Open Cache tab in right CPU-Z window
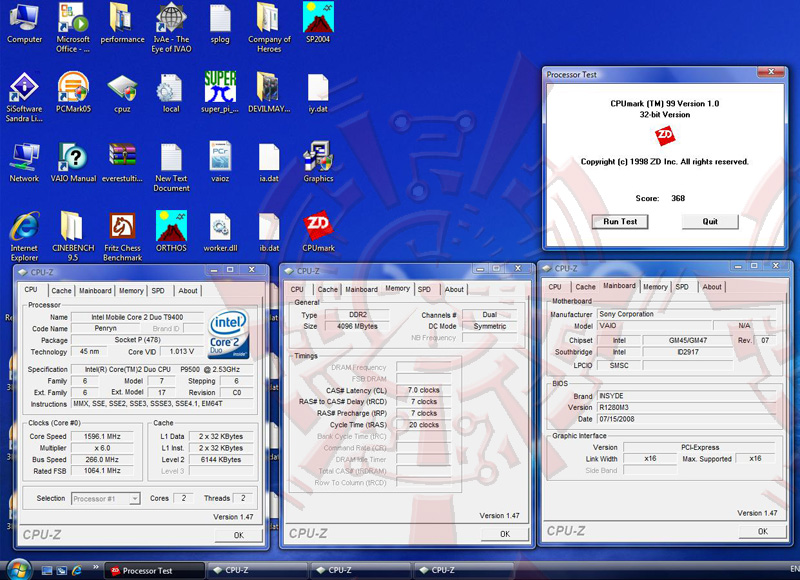Viewport: 800px width, 580px height. [585, 287]
